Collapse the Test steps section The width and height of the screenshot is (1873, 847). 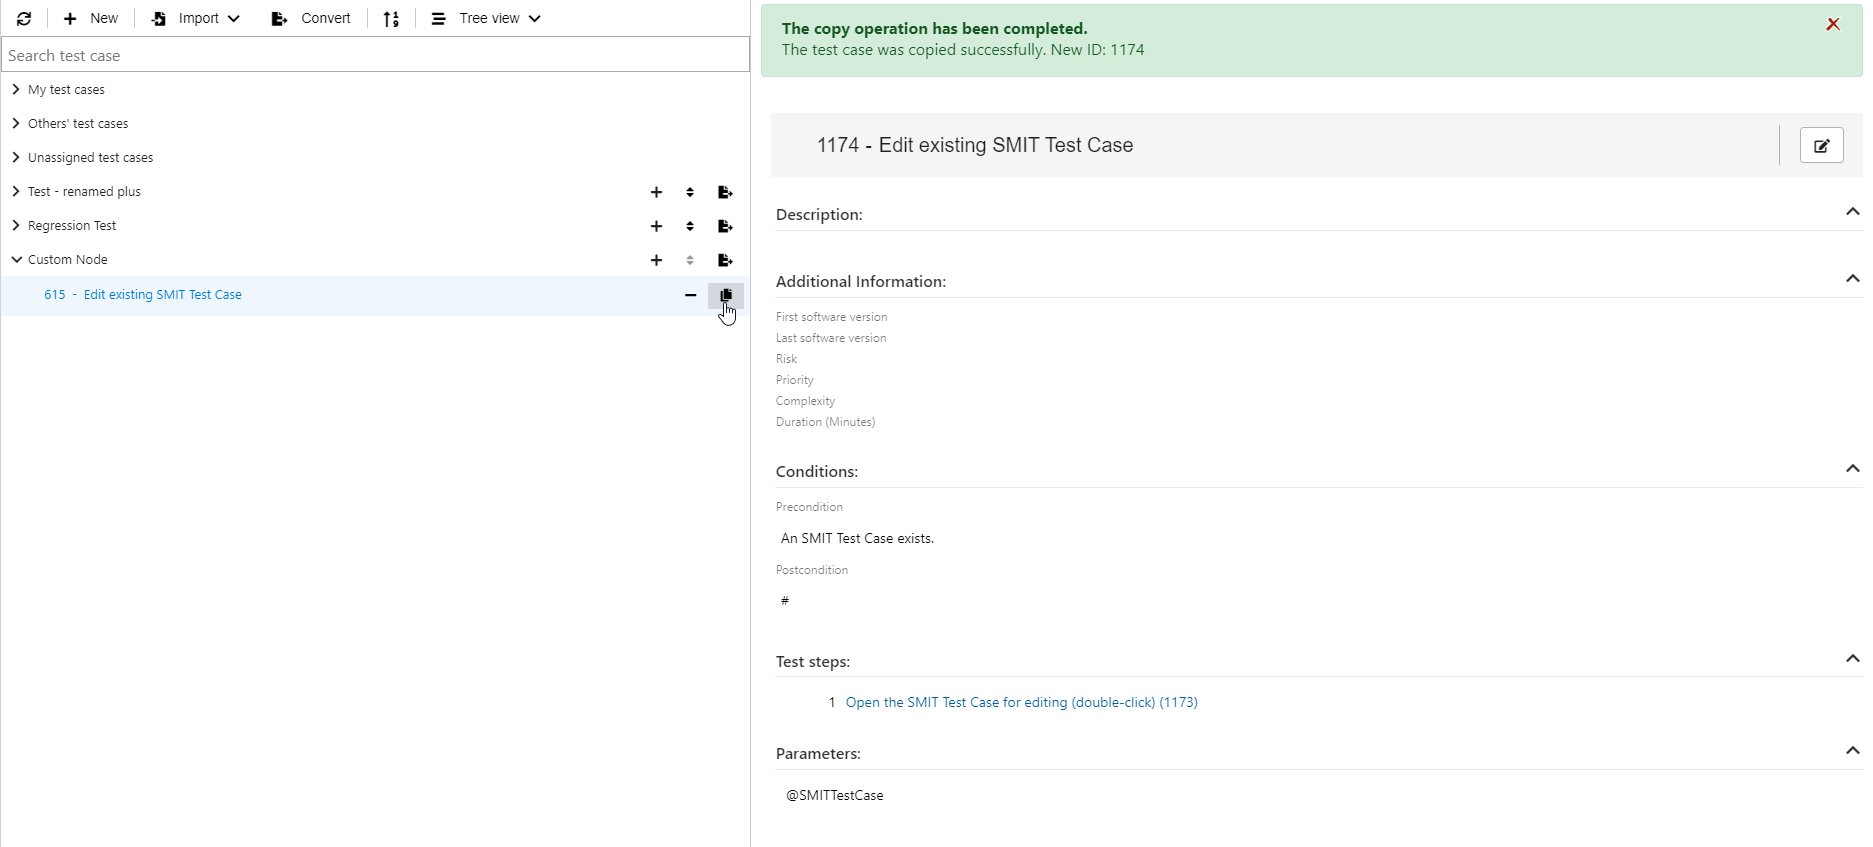(1852, 659)
